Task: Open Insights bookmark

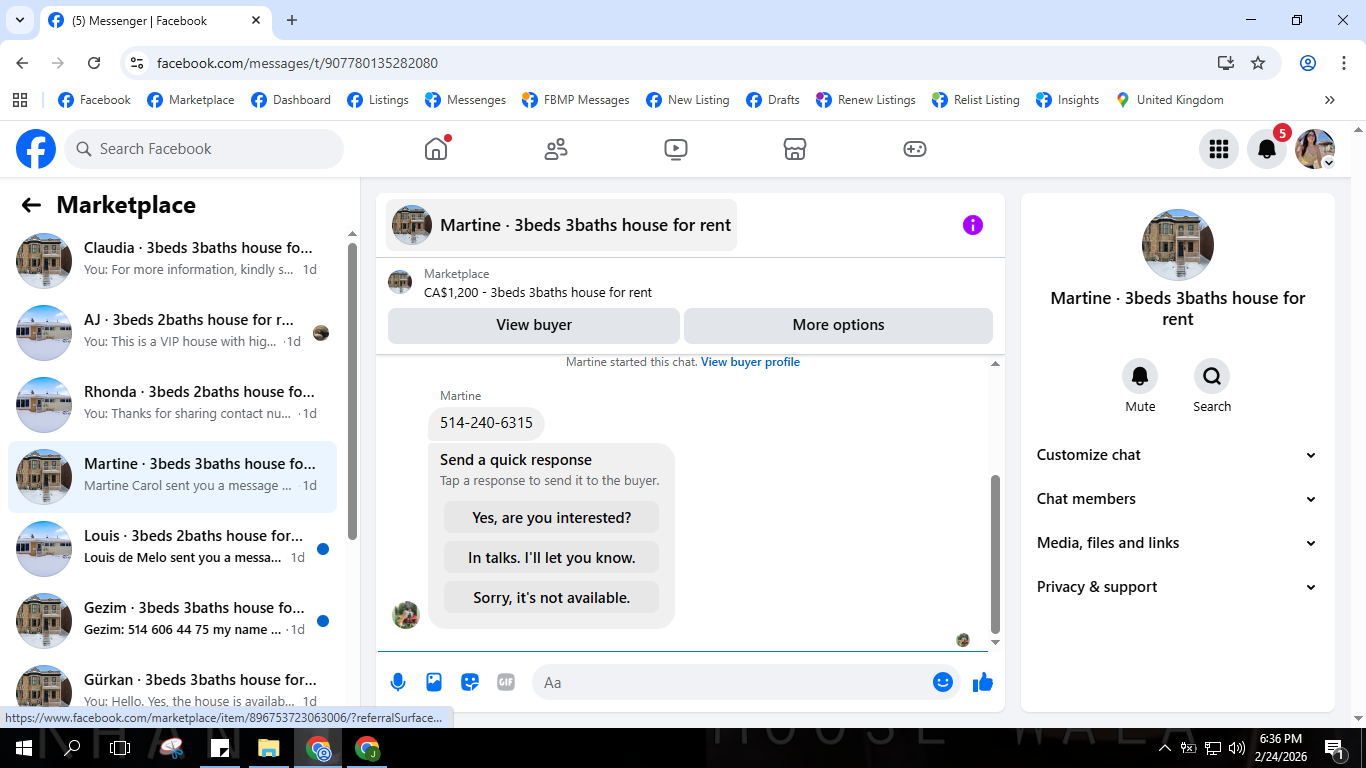Action: 1068,100
